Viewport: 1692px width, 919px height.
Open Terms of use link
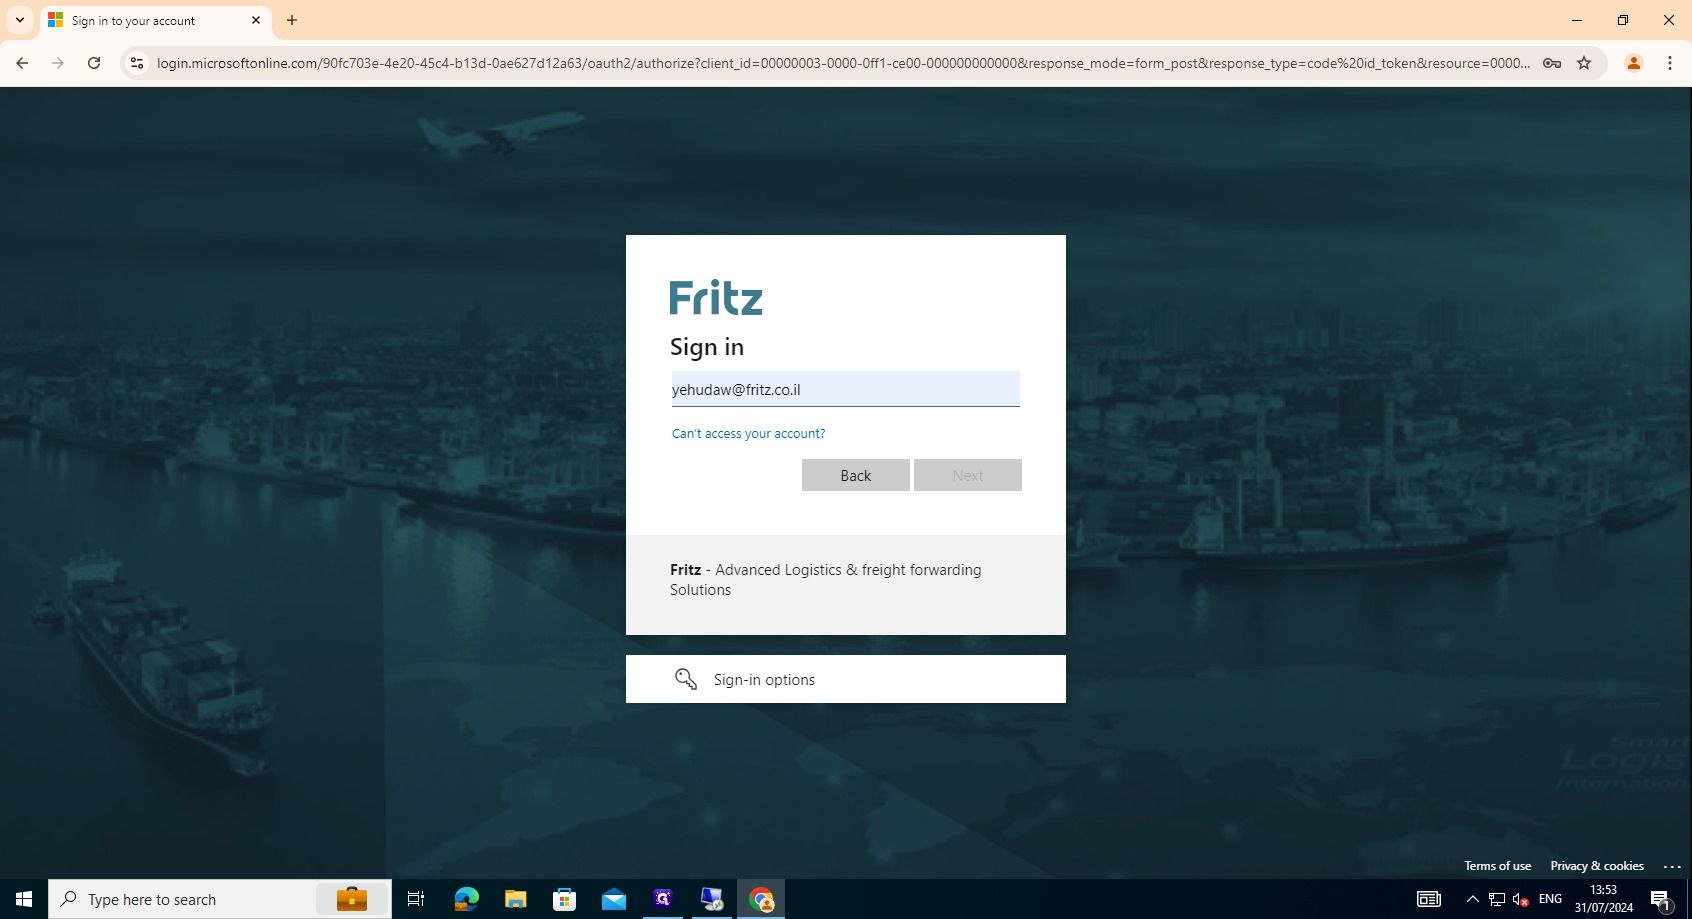click(1497, 866)
